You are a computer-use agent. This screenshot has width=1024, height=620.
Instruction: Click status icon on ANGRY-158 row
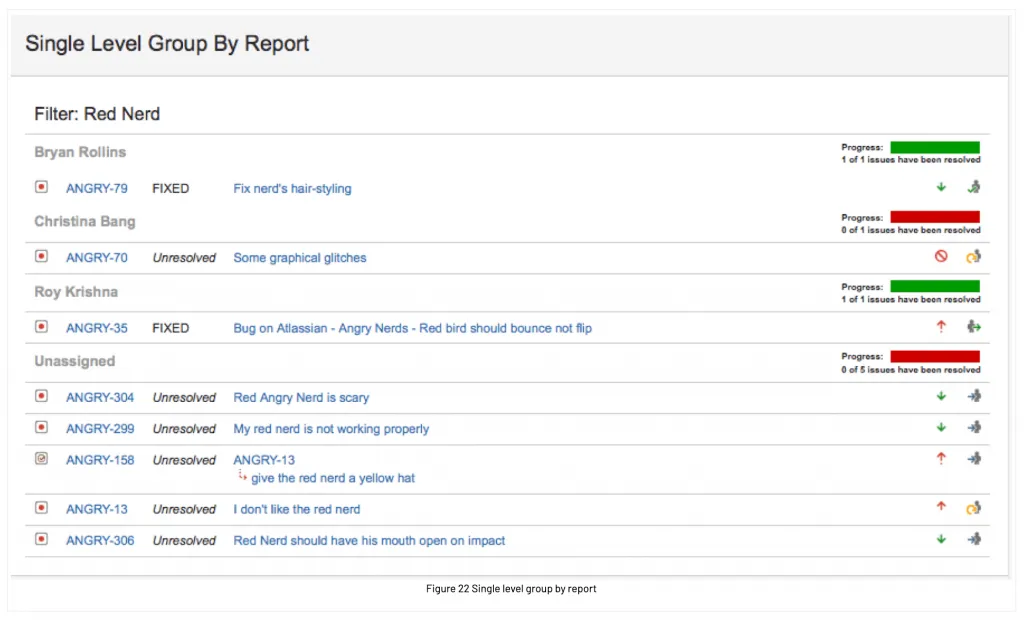[974, 459]
